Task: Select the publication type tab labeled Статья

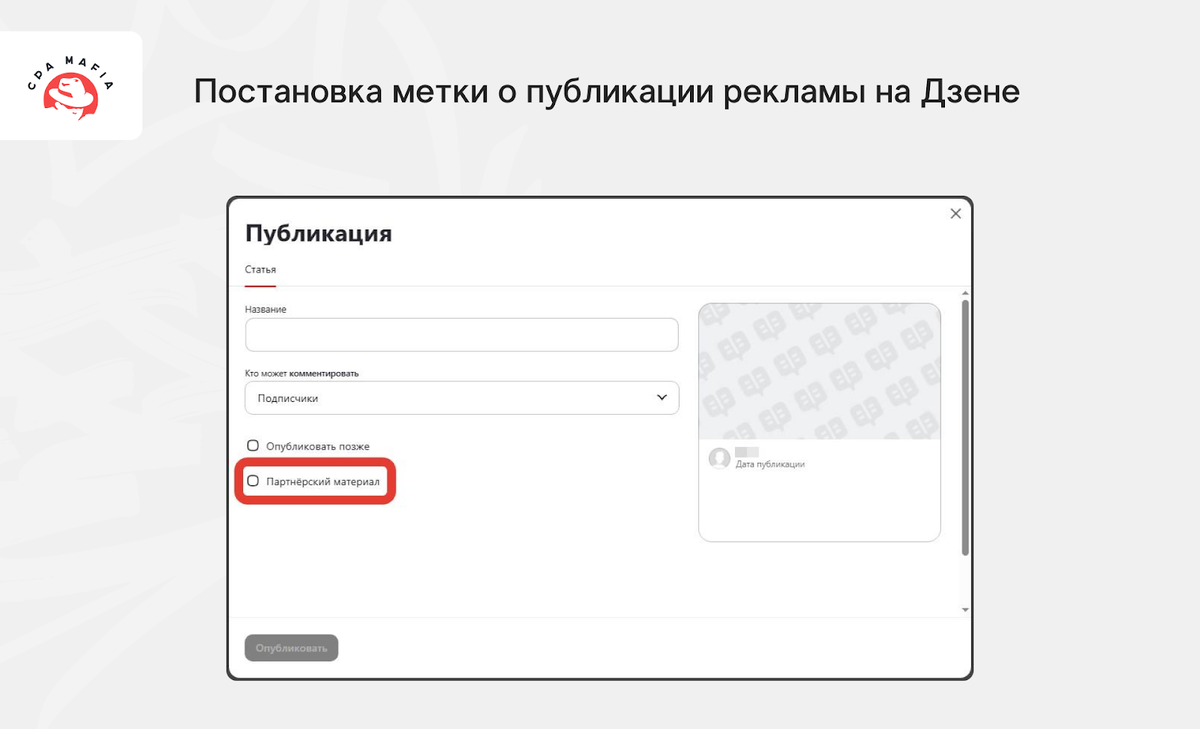Action: tap(258, 268)
